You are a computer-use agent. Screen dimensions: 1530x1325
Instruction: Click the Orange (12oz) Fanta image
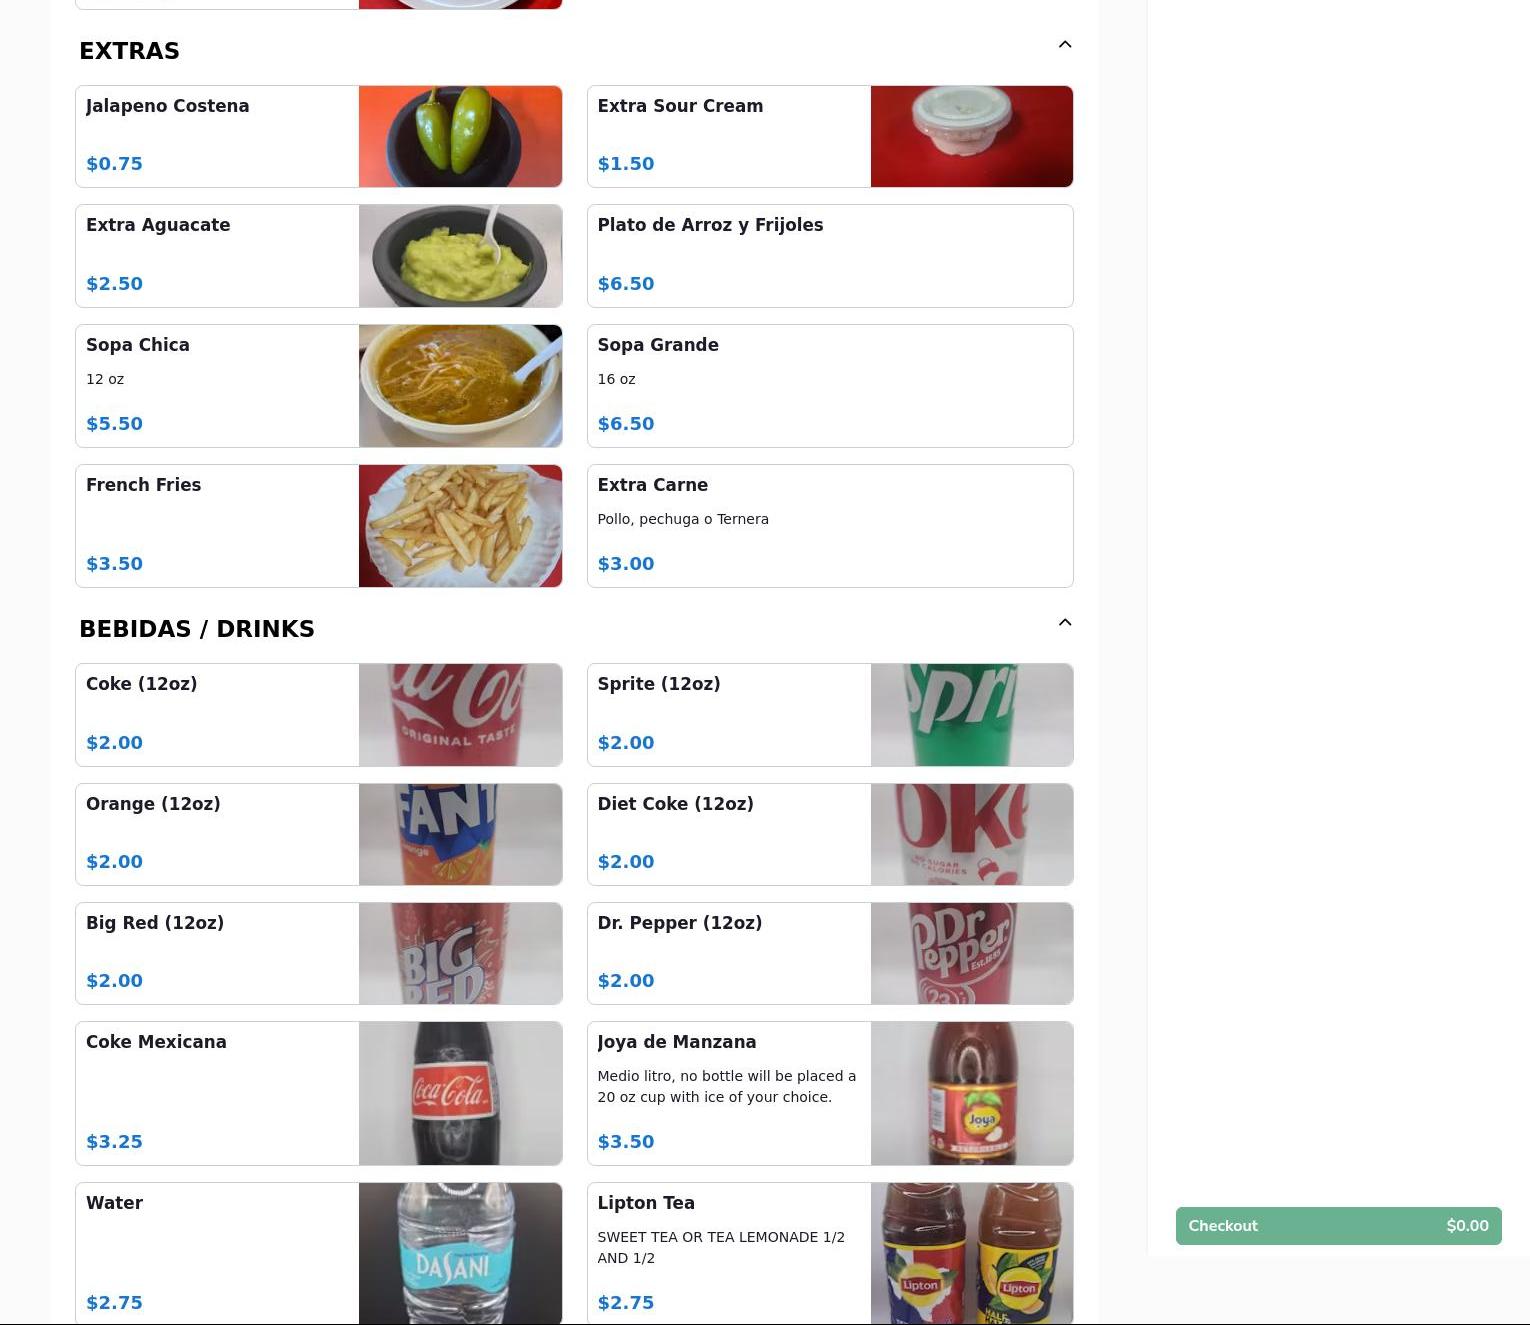pos(460,834)
